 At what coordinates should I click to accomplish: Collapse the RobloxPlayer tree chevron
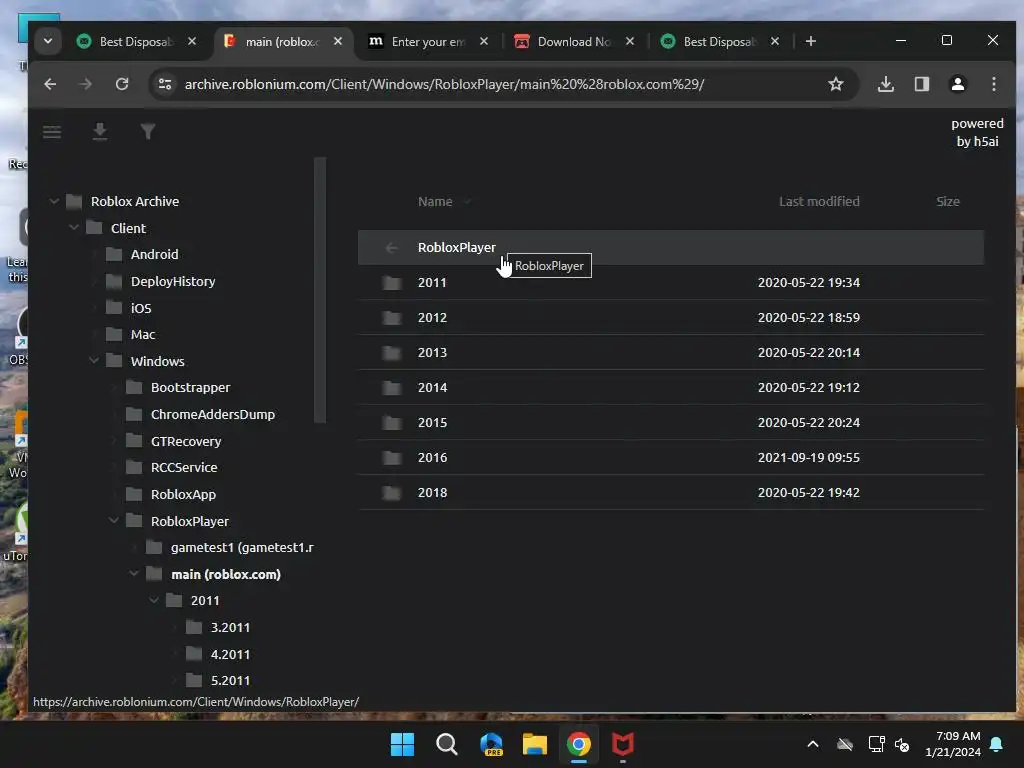pos(114,520)
